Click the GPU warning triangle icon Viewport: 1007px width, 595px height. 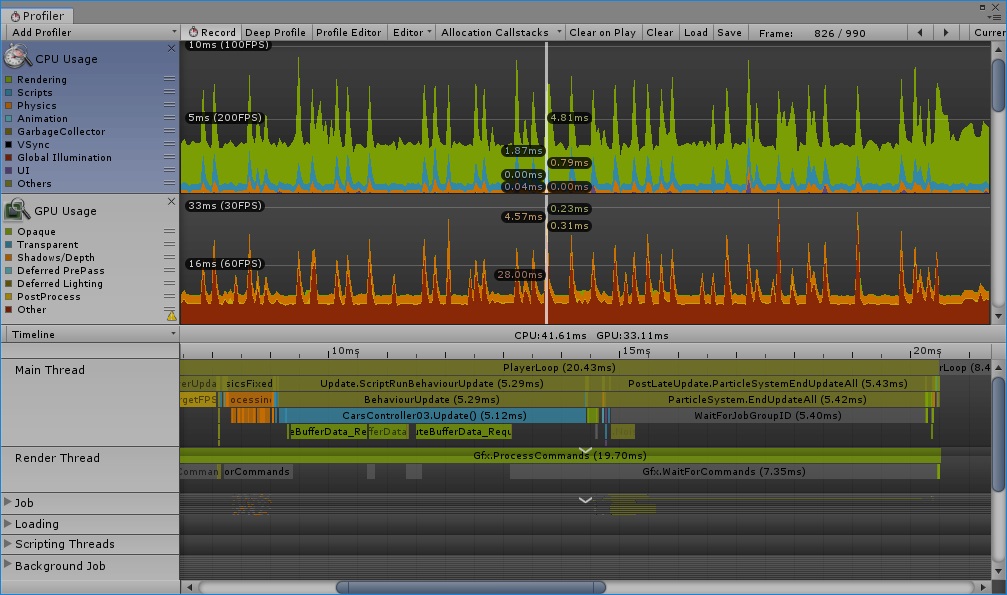(170, 315)
